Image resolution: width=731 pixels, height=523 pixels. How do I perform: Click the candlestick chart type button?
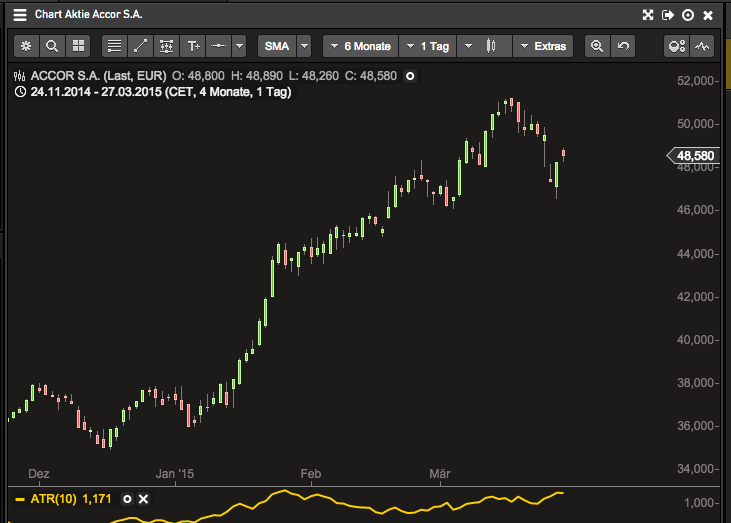coord(491,46)
